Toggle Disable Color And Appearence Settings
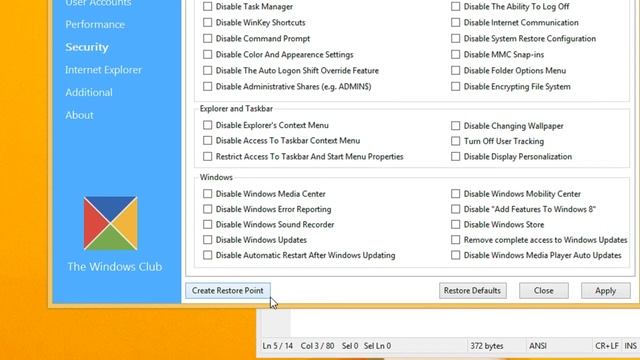 coord(207,54)
